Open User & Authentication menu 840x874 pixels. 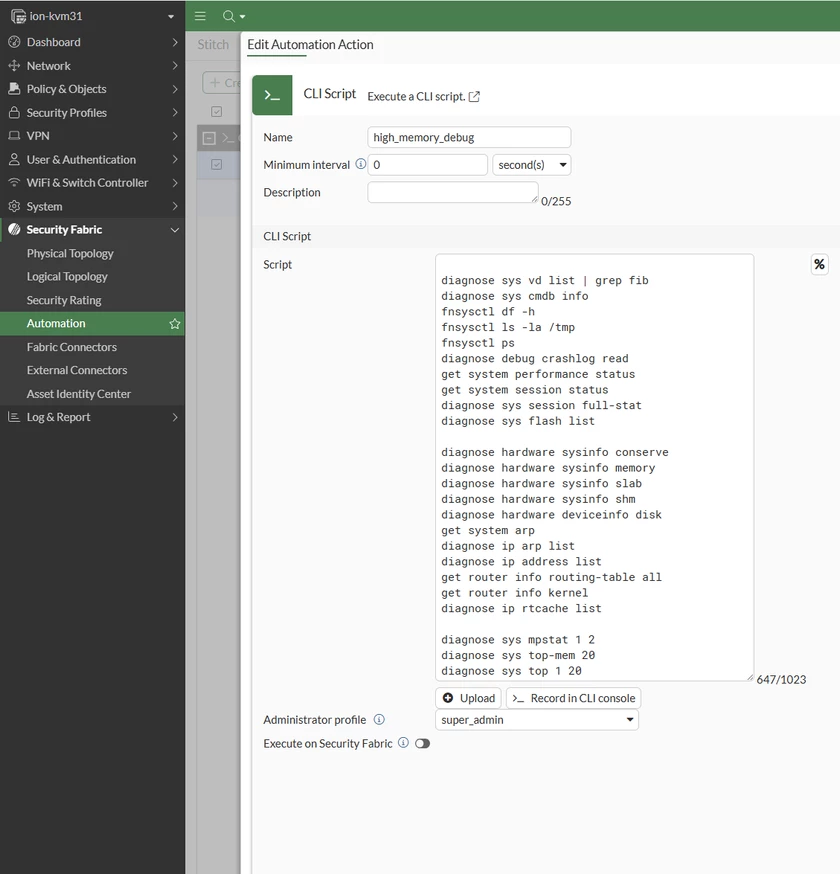92,159
